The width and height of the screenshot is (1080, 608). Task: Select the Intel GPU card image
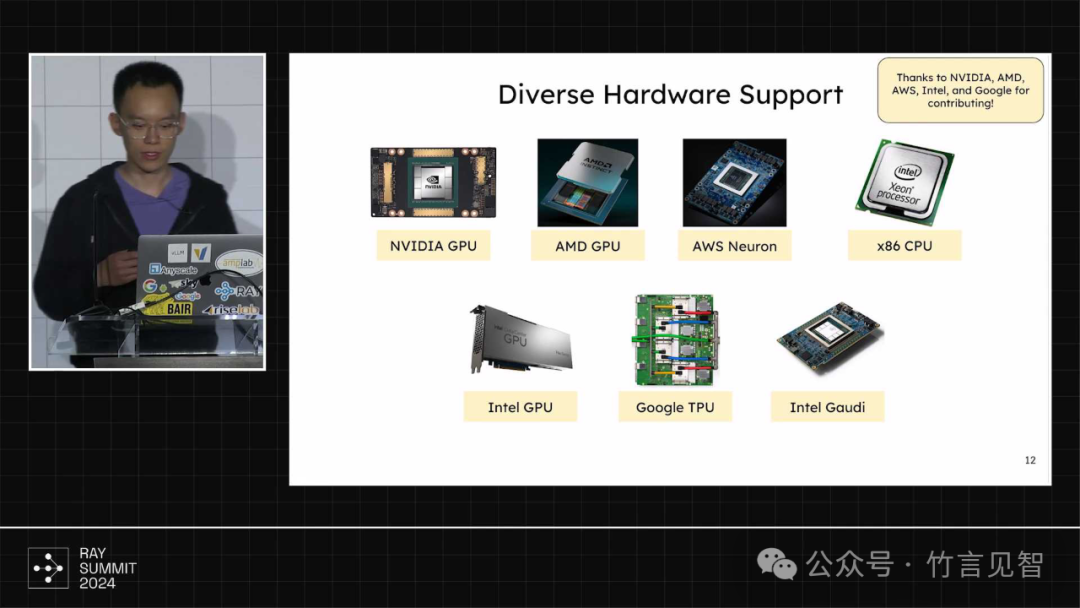tap(521, 339)
